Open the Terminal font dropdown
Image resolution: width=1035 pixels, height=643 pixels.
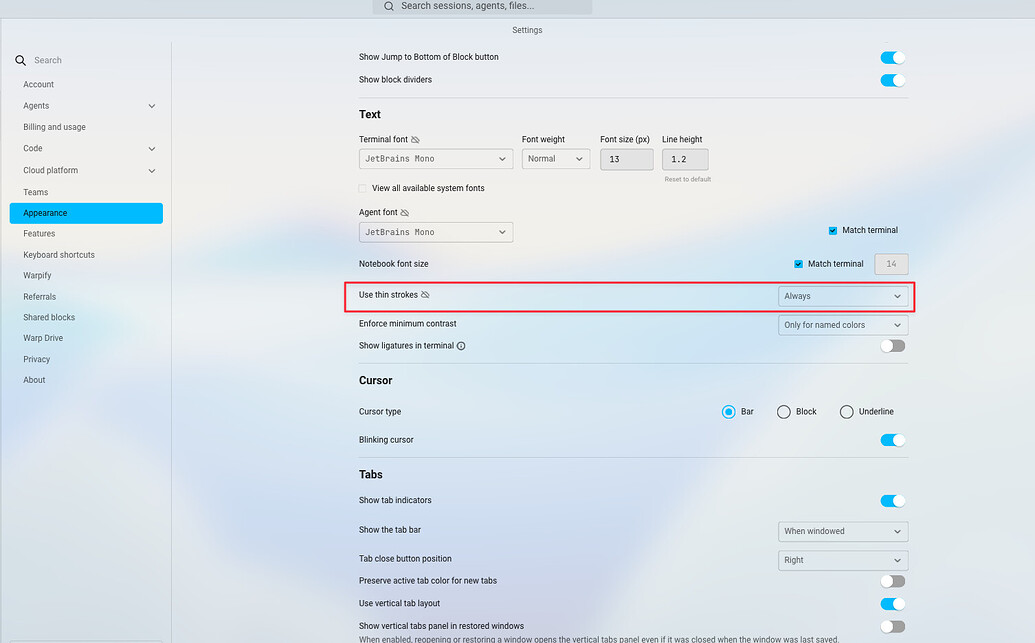coord(436,159)
